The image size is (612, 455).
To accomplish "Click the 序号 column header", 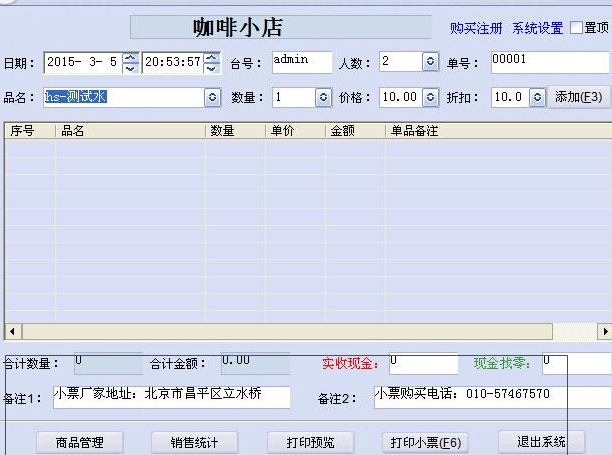I will (30, 131).
